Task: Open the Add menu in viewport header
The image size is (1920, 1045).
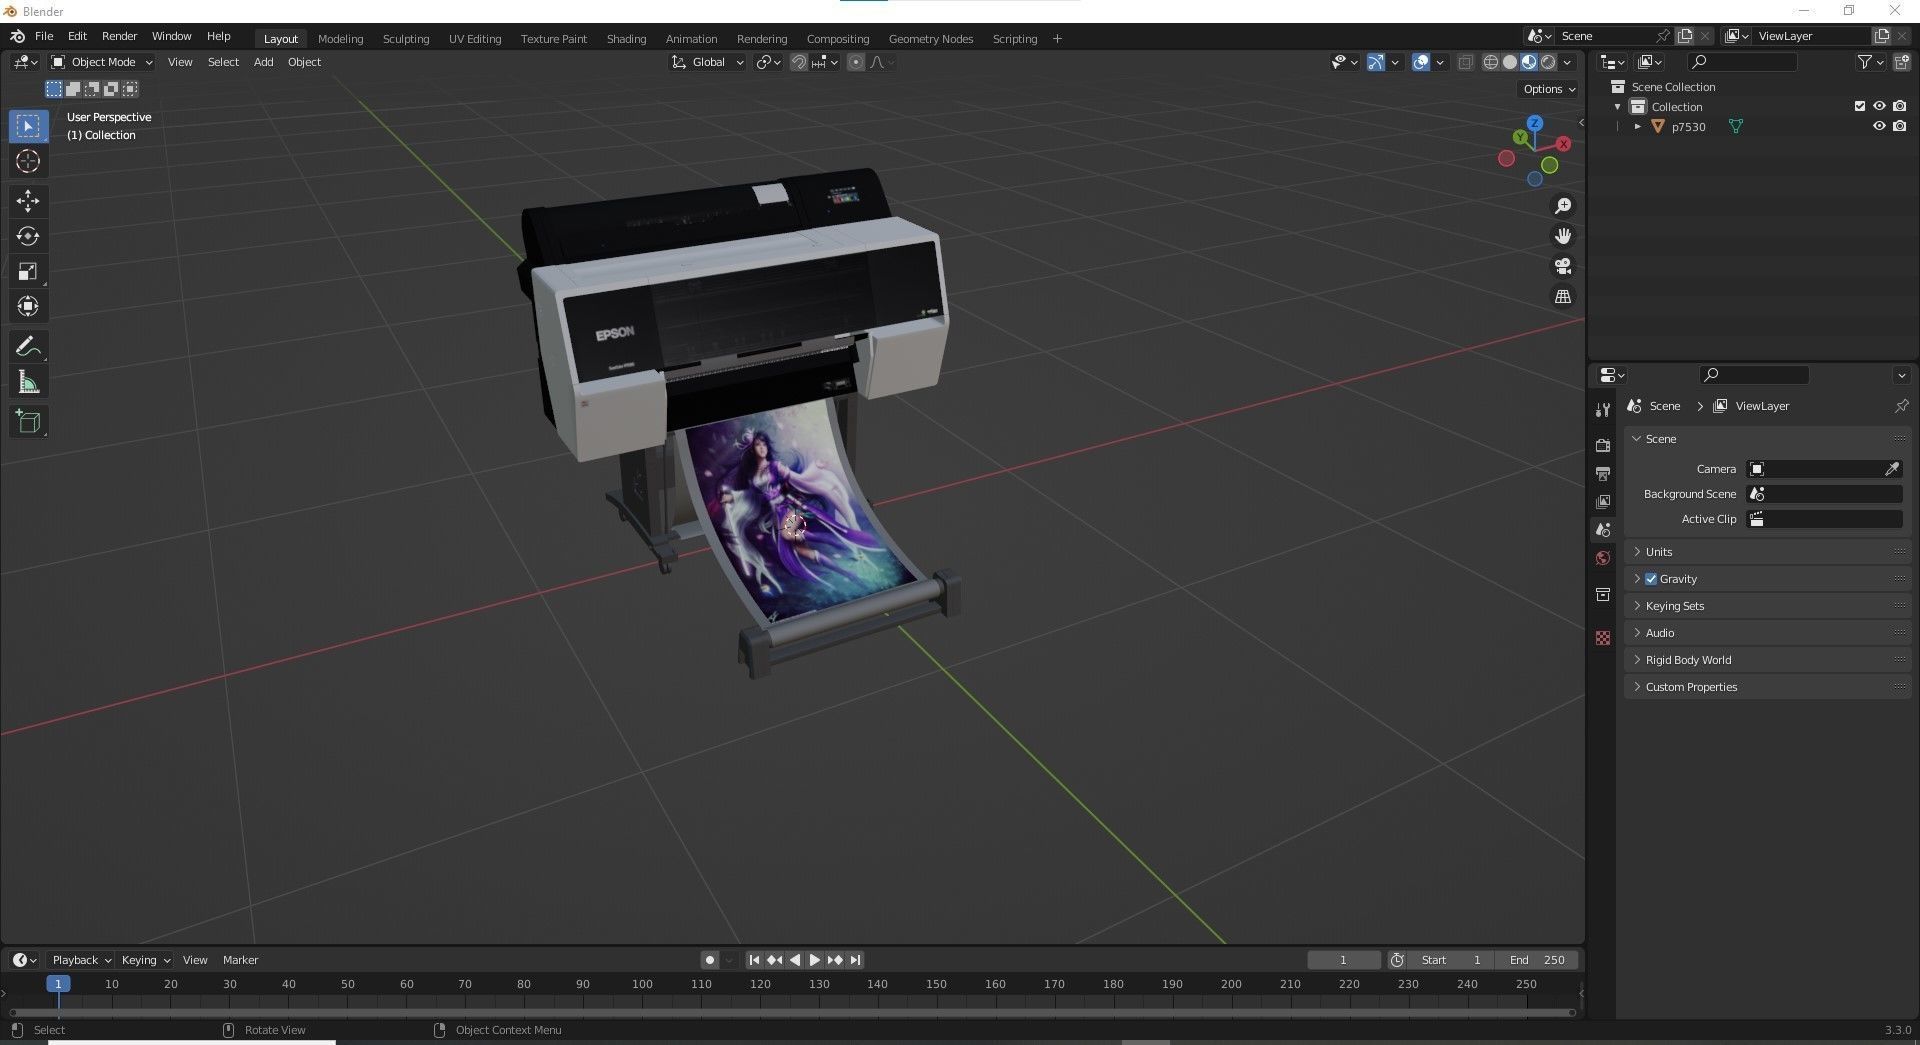Action: point(263,62)
